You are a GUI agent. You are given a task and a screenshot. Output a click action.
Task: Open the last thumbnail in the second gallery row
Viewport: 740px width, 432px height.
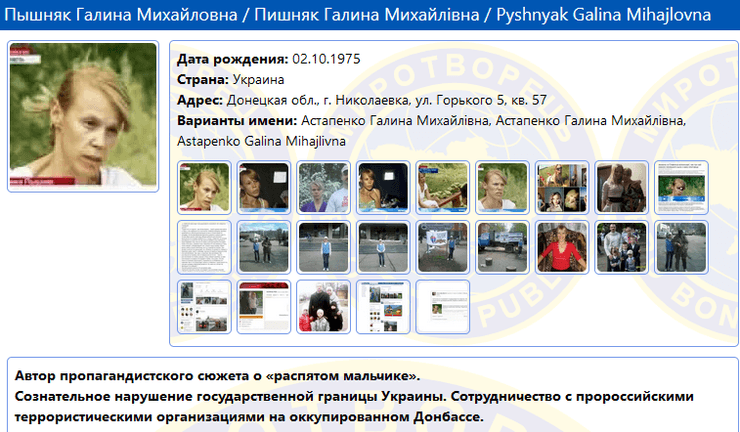pyautogui.click(x=682, y=247)
